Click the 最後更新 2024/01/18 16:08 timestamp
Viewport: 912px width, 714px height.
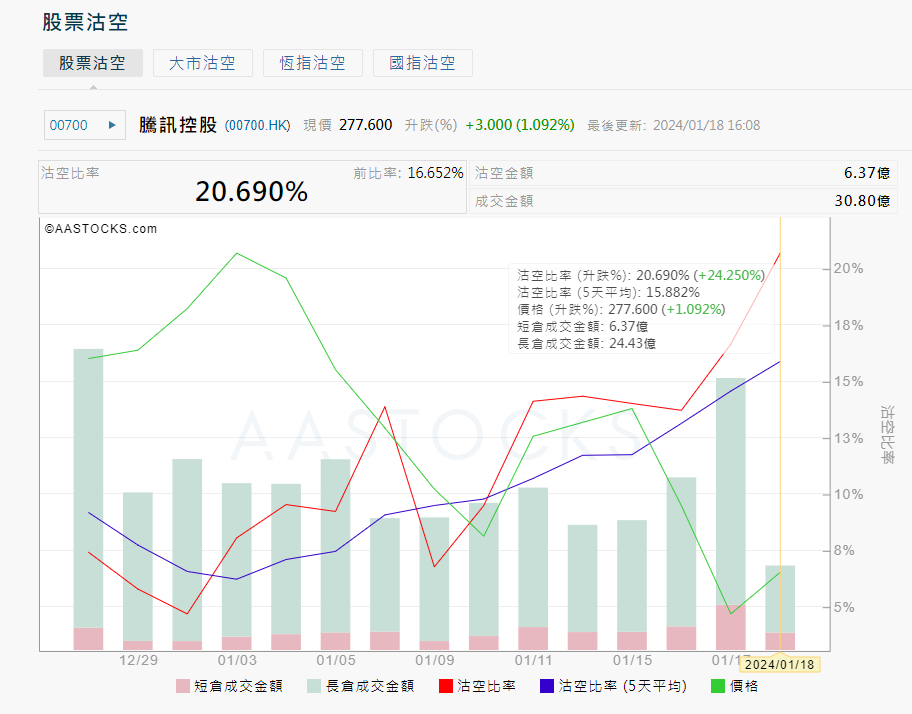click(674, 126)
